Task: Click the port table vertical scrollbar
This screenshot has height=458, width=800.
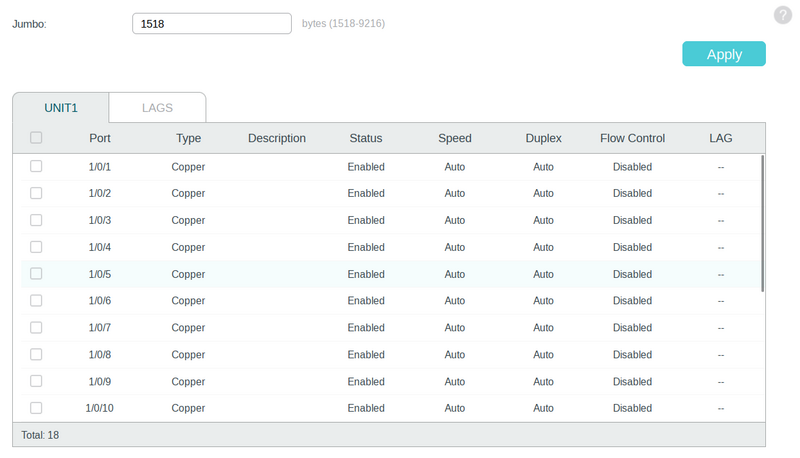Action: (762, 223)
